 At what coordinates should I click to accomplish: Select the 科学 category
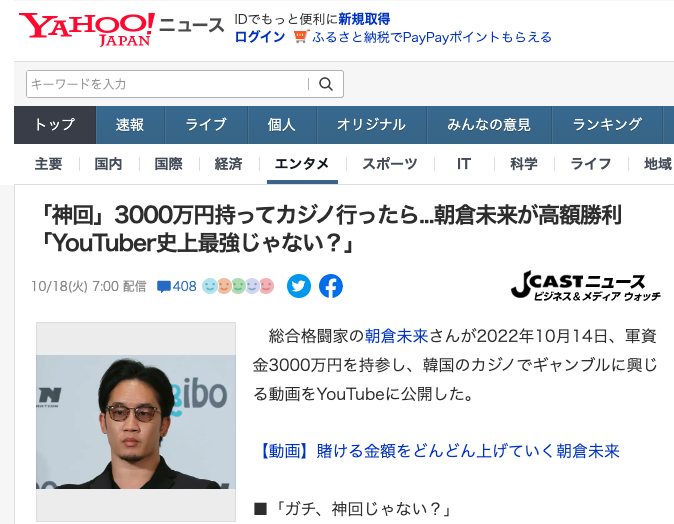[x=524, y=164]
